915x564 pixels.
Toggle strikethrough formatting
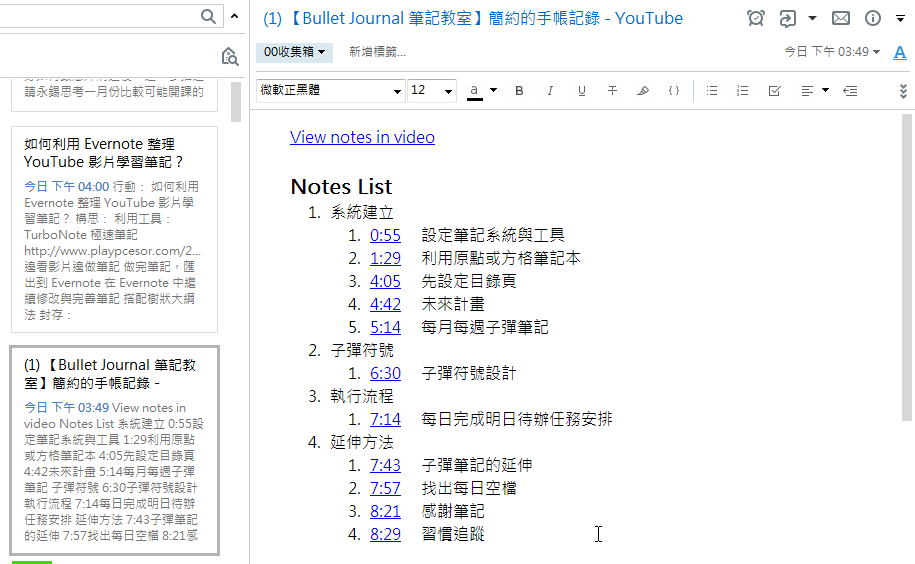point(612,90)
